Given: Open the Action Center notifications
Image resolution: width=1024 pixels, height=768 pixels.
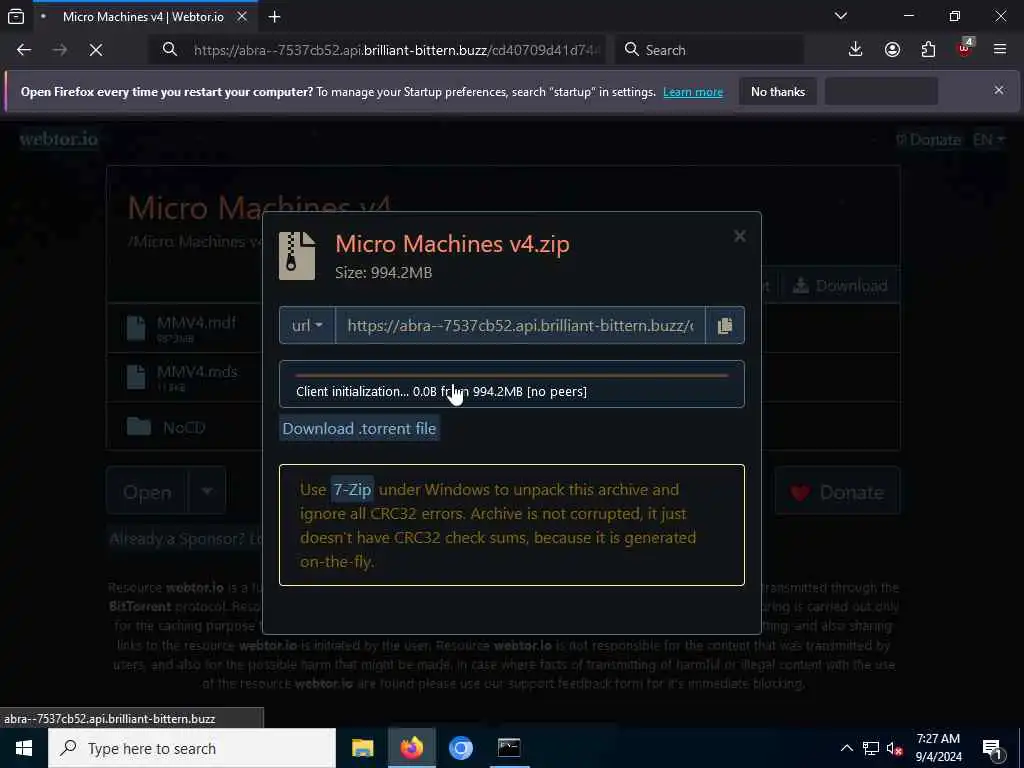Looking at the screenshot, I should pyautogui.click(x=993, y=749).
